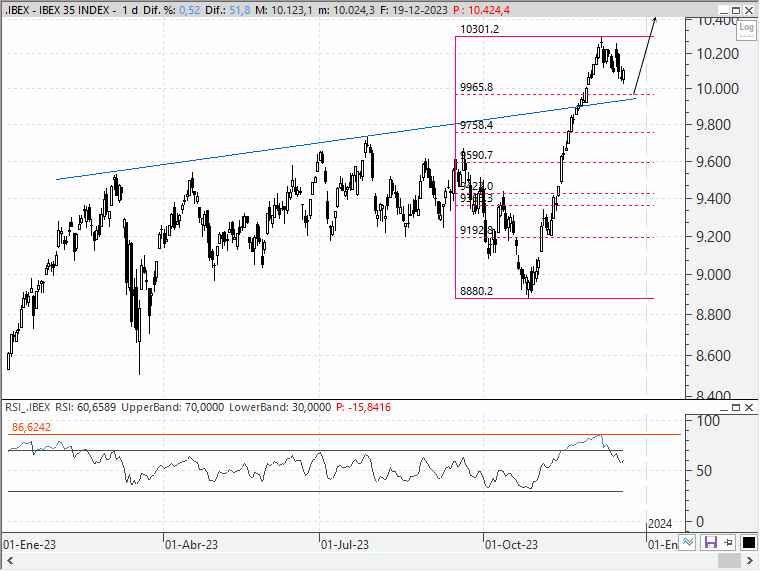Viewport: 760px width, 571px height.
Task: Click the 01-Oct-23 date axis label
Action: [511, 545]
